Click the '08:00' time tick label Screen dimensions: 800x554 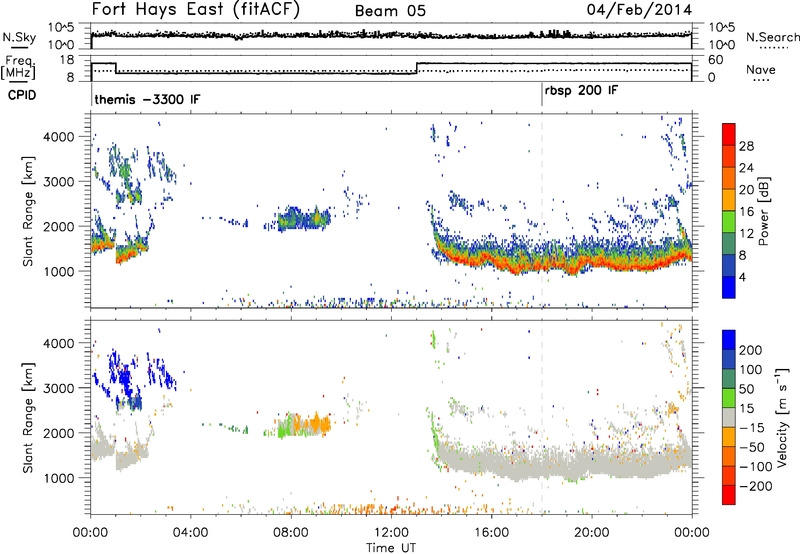[291, 533]
